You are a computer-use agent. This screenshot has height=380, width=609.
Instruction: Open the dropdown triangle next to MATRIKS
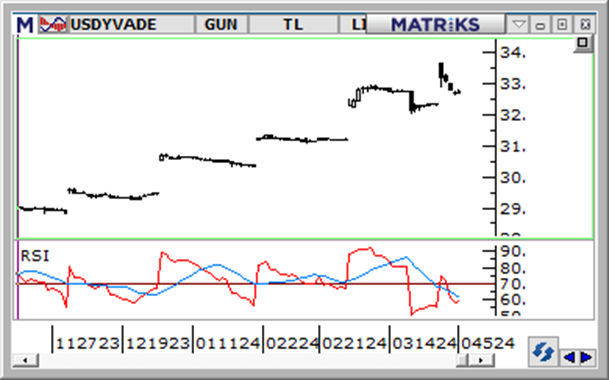(x=519, y=25)
